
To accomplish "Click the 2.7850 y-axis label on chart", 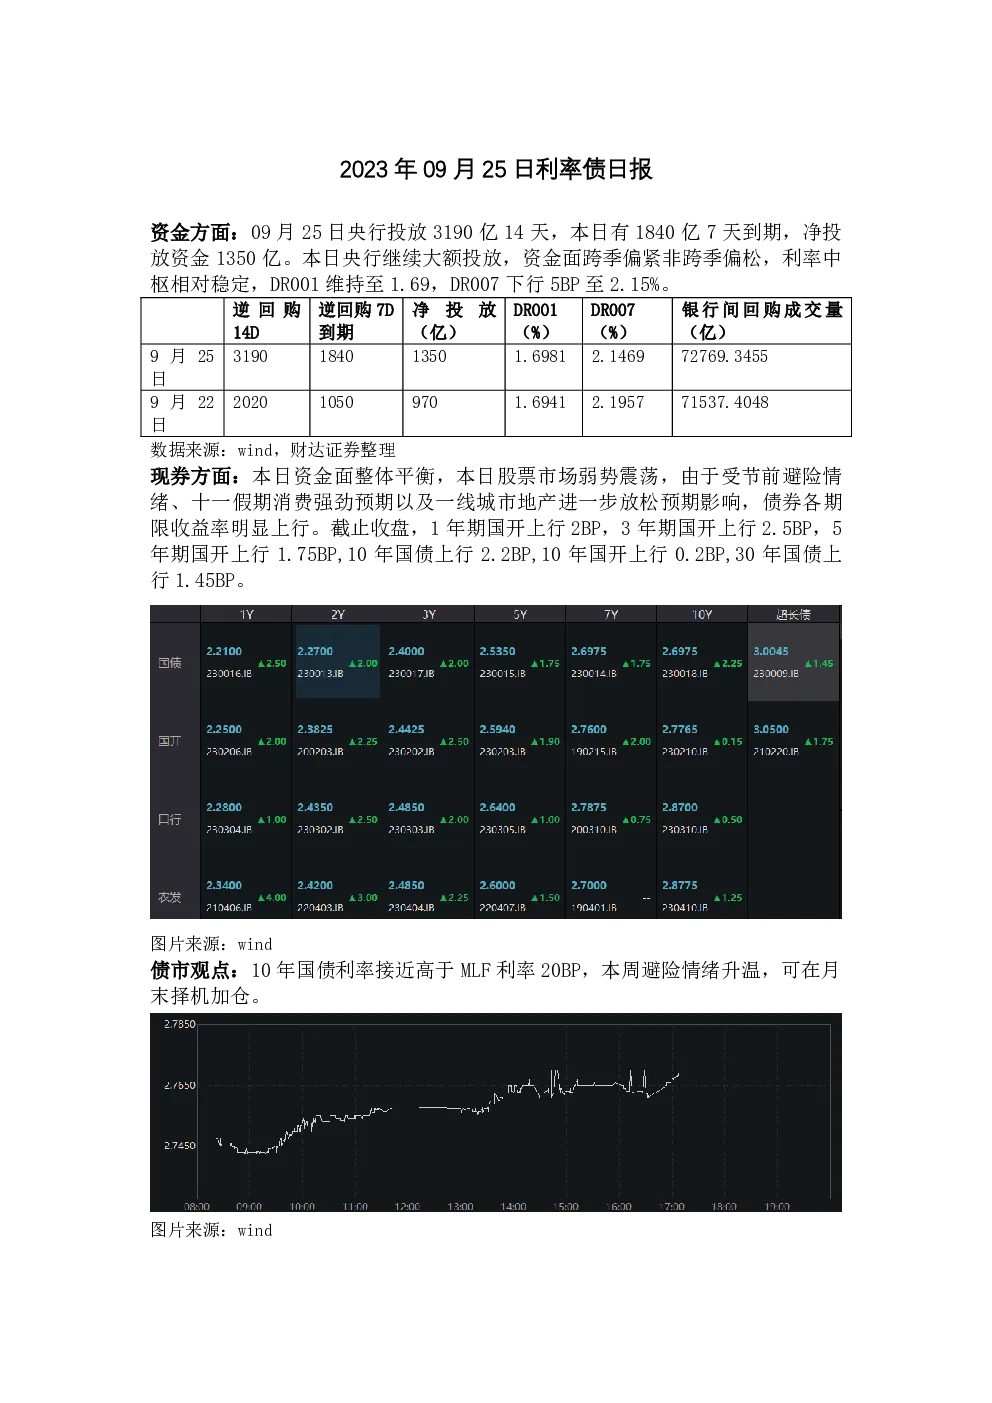I will [180, 1024].
